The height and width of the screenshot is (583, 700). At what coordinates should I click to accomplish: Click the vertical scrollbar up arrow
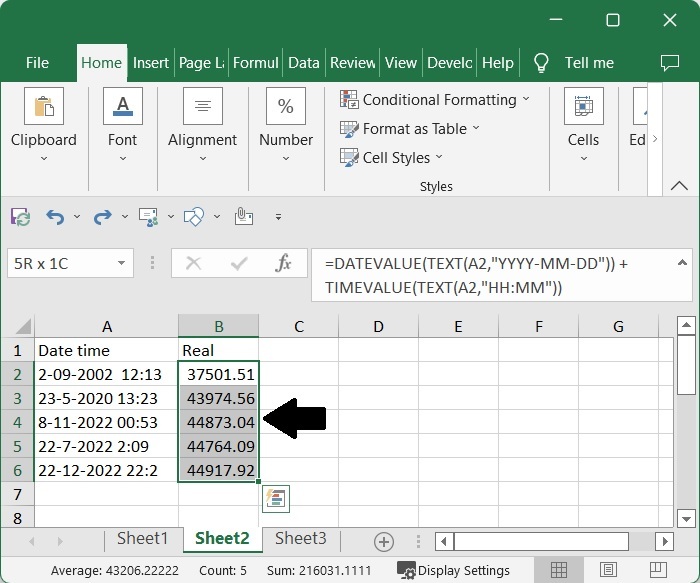click(x=686, y=325)
